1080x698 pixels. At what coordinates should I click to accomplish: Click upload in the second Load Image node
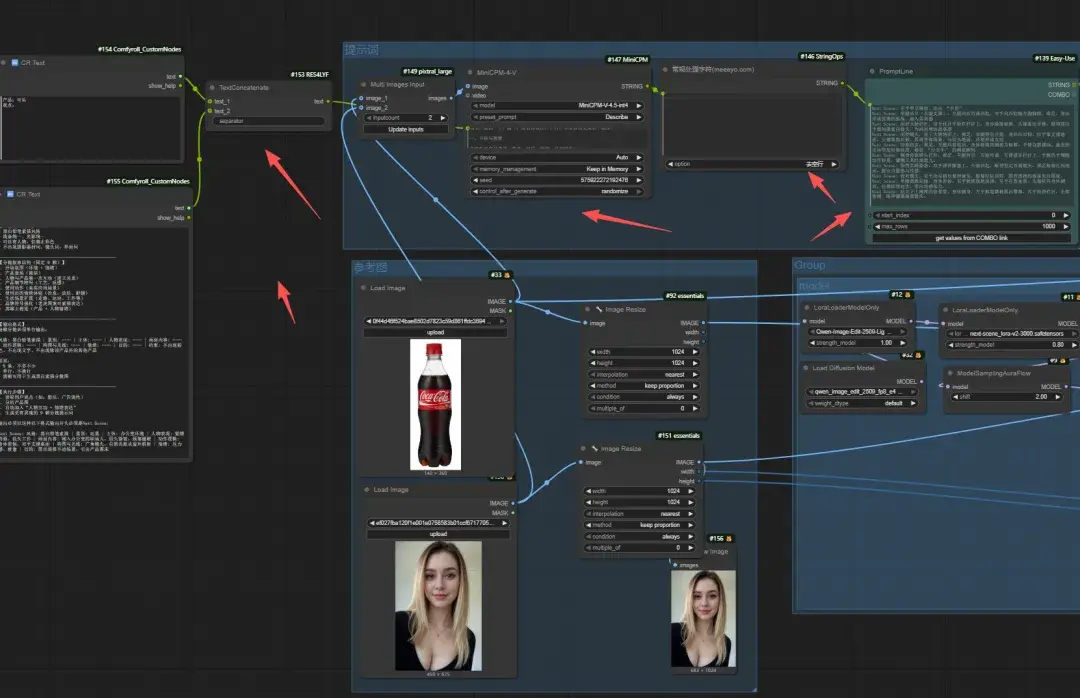click(438, 534)
